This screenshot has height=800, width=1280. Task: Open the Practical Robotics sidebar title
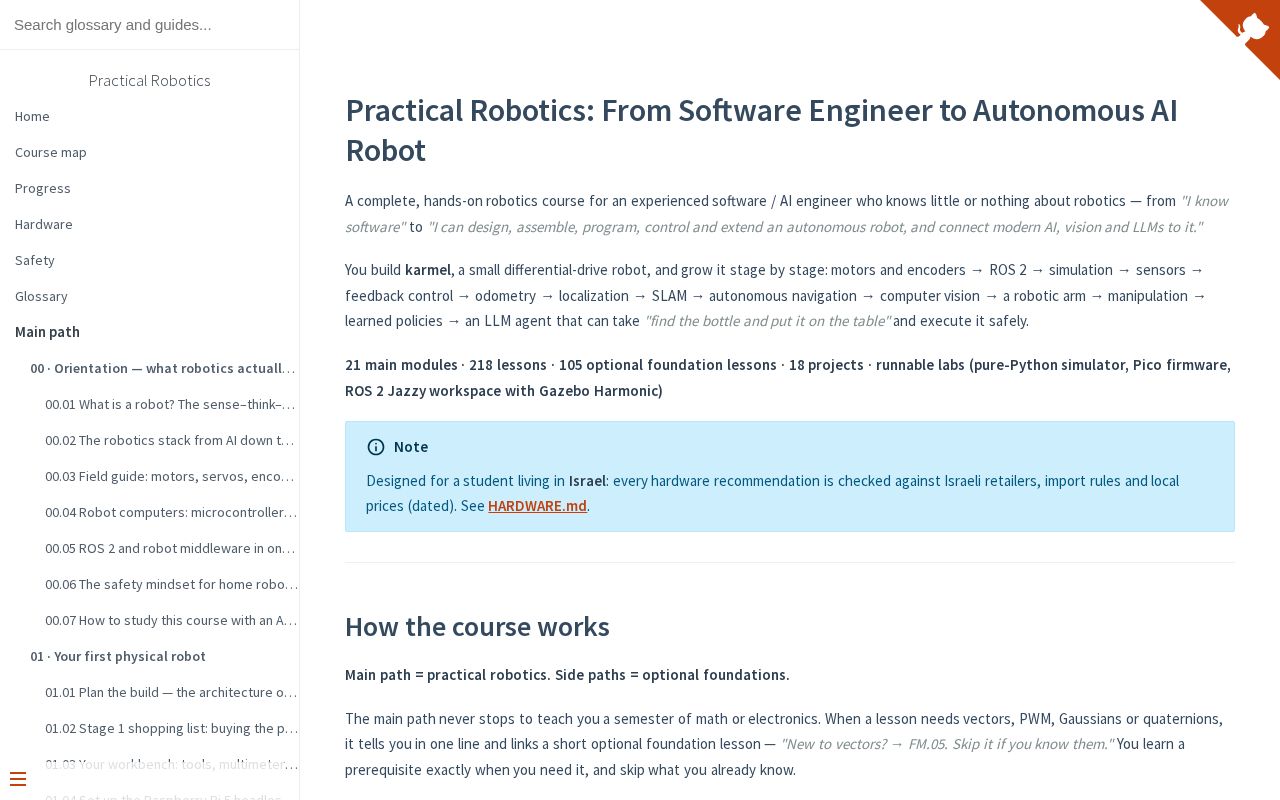tap(149, 80)
